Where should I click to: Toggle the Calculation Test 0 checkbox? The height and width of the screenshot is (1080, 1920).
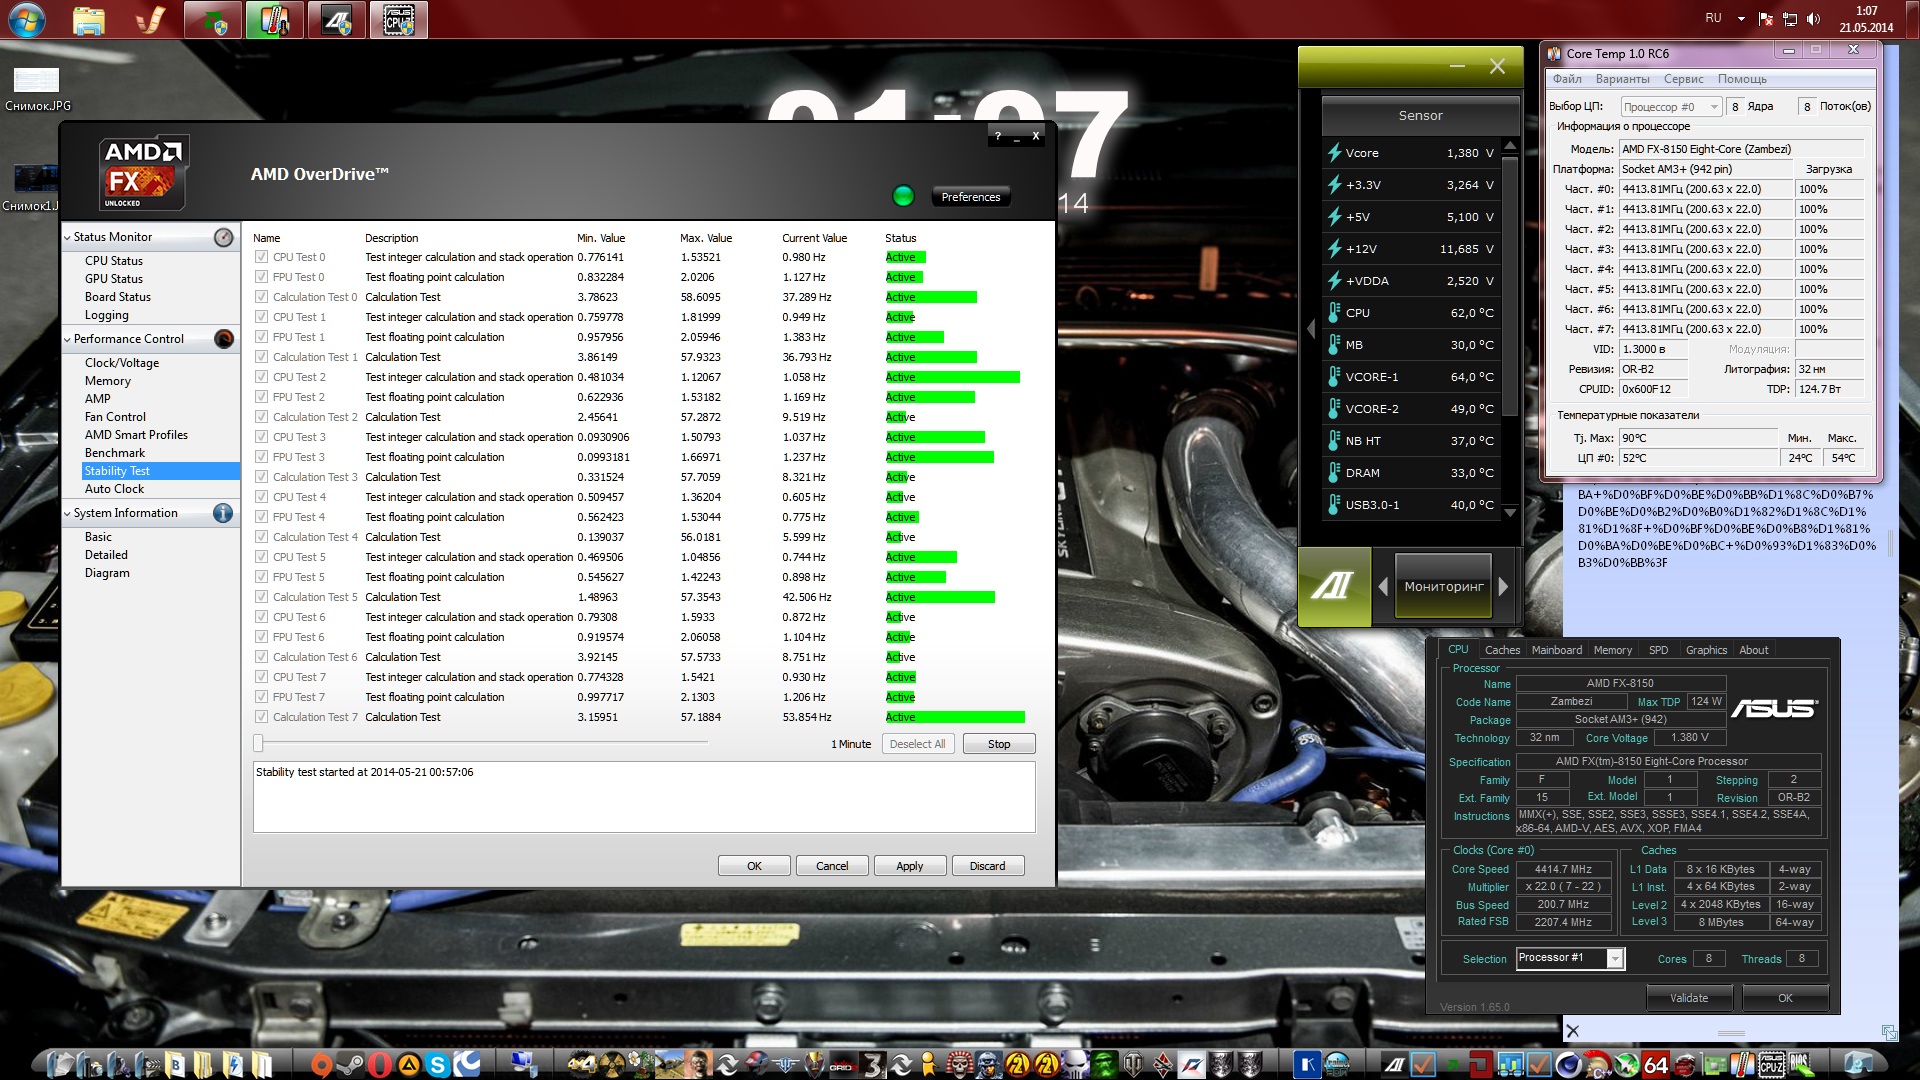[261, 297]
